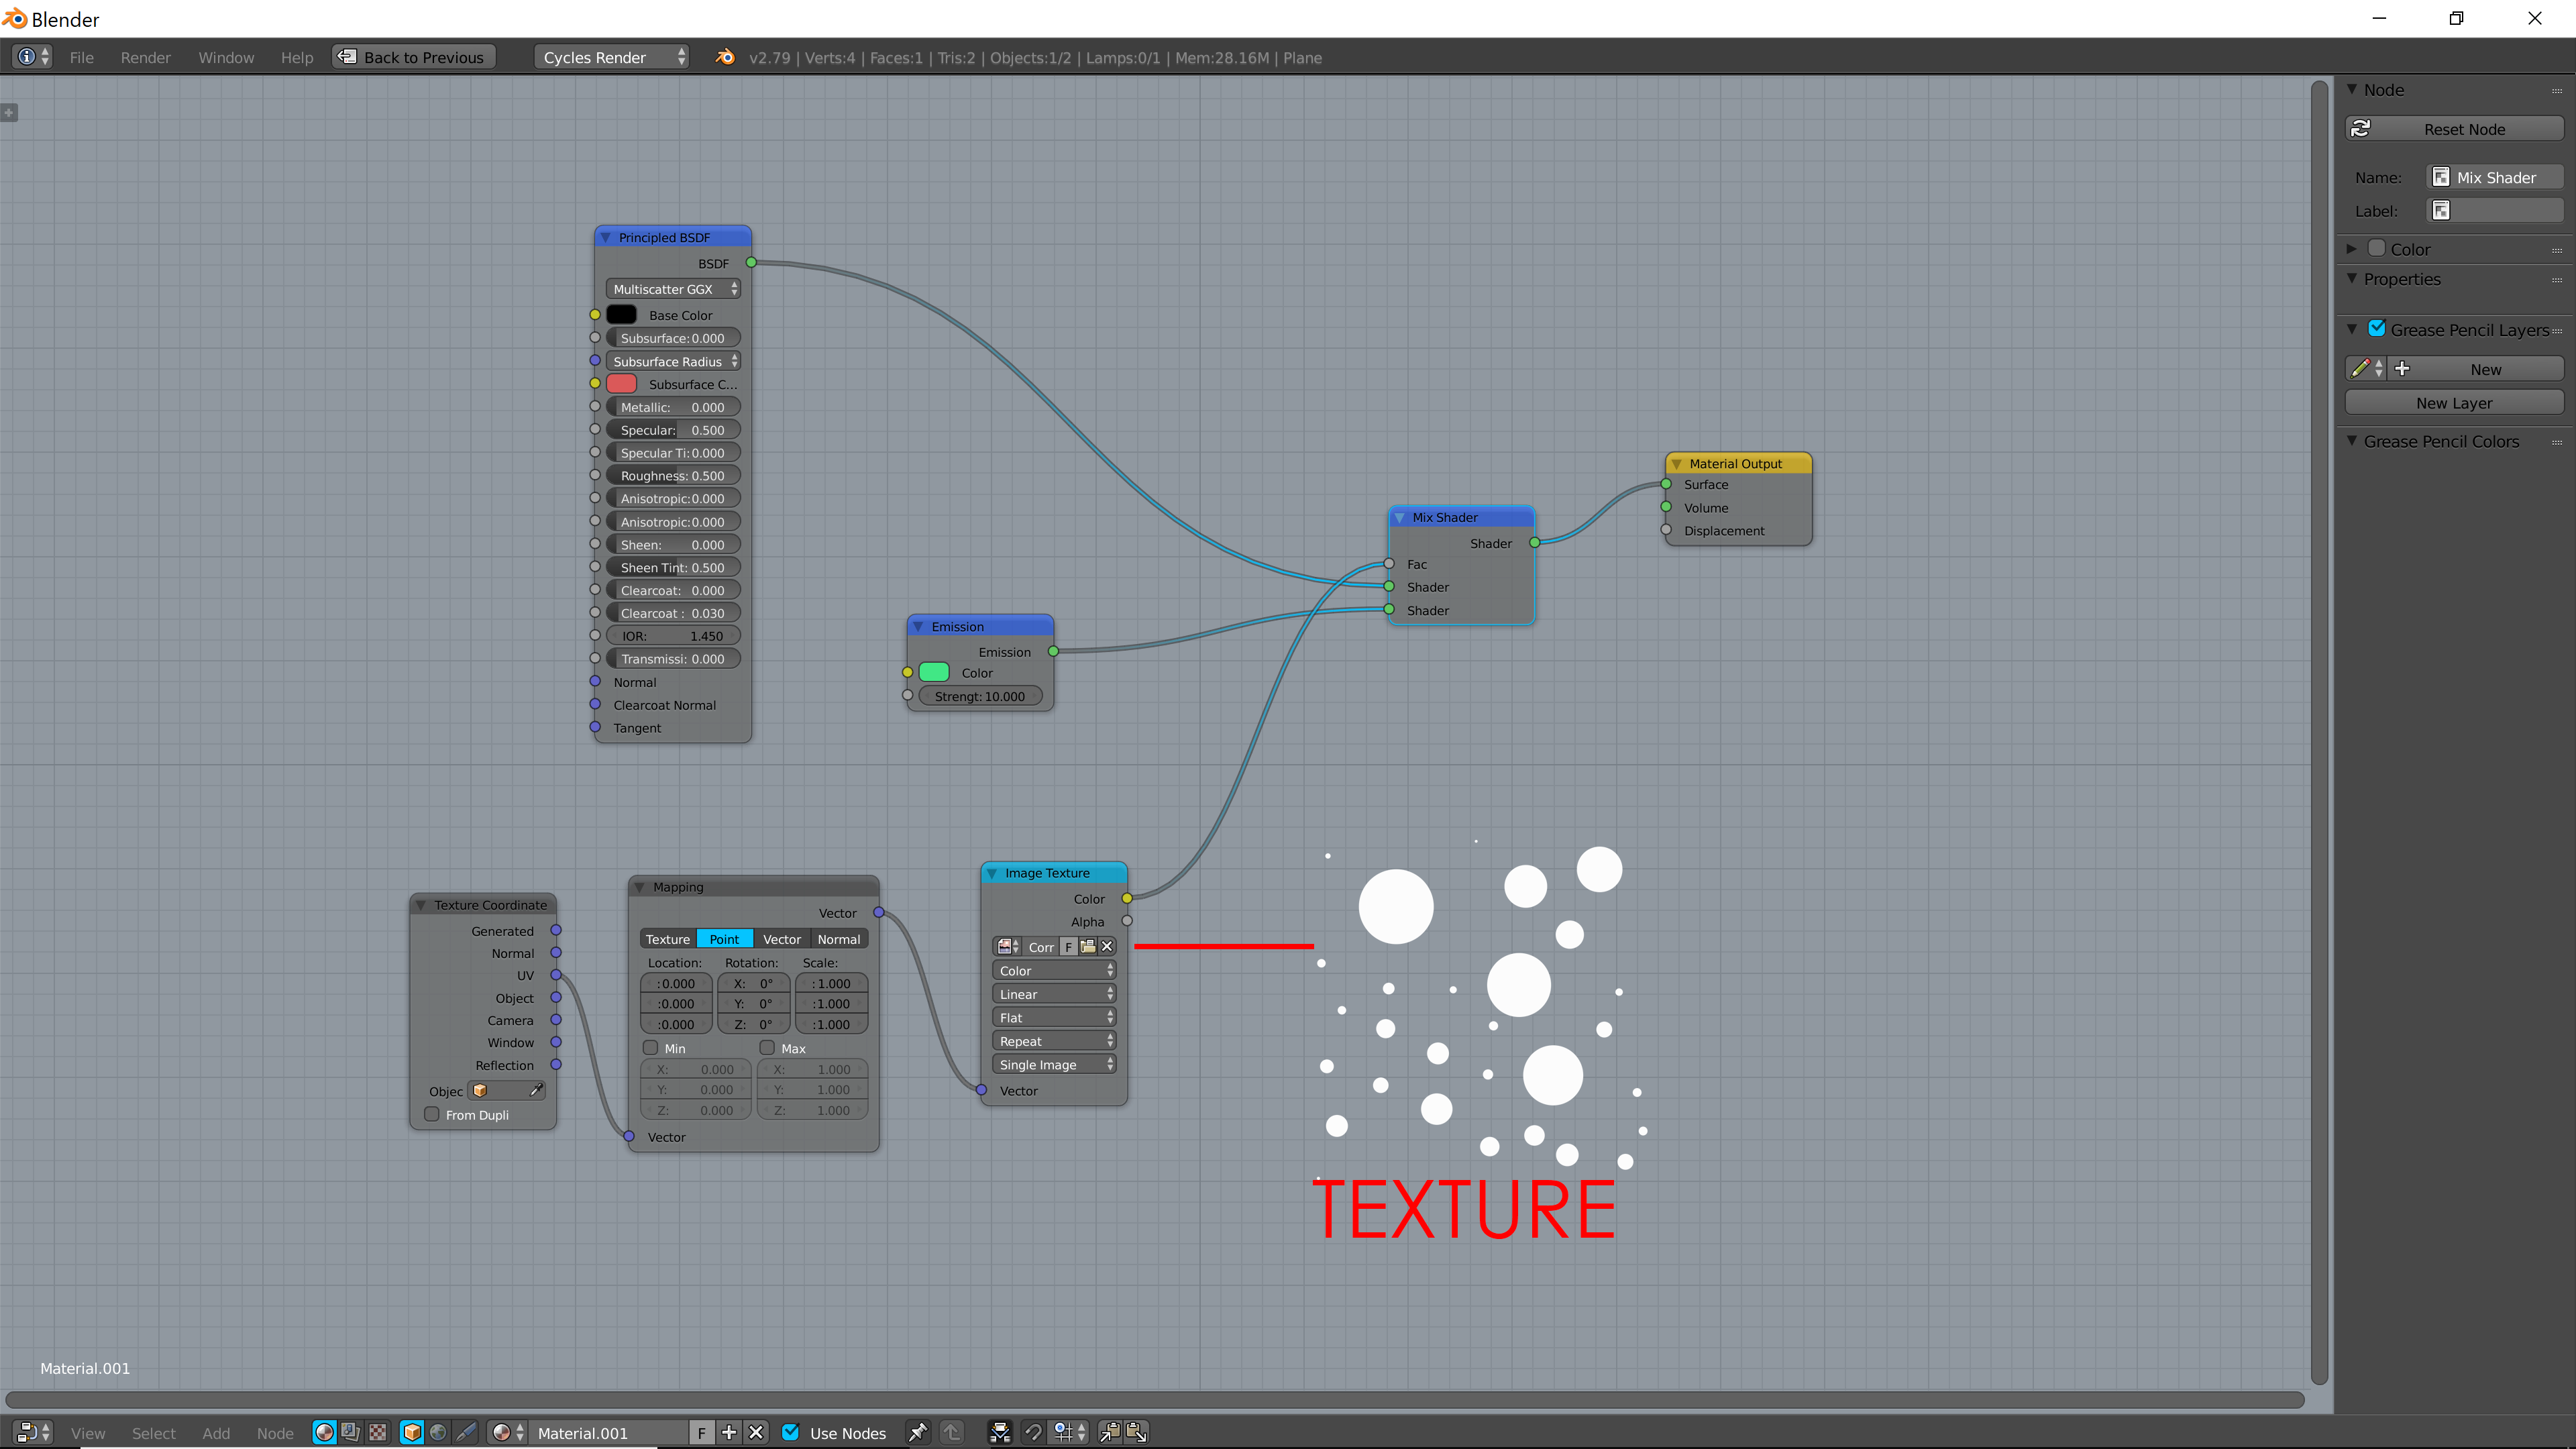The height and width of the screenshot is (1449, 2576).
Task: Choose the world shader source globe icon
Action: click(438, 1432)
